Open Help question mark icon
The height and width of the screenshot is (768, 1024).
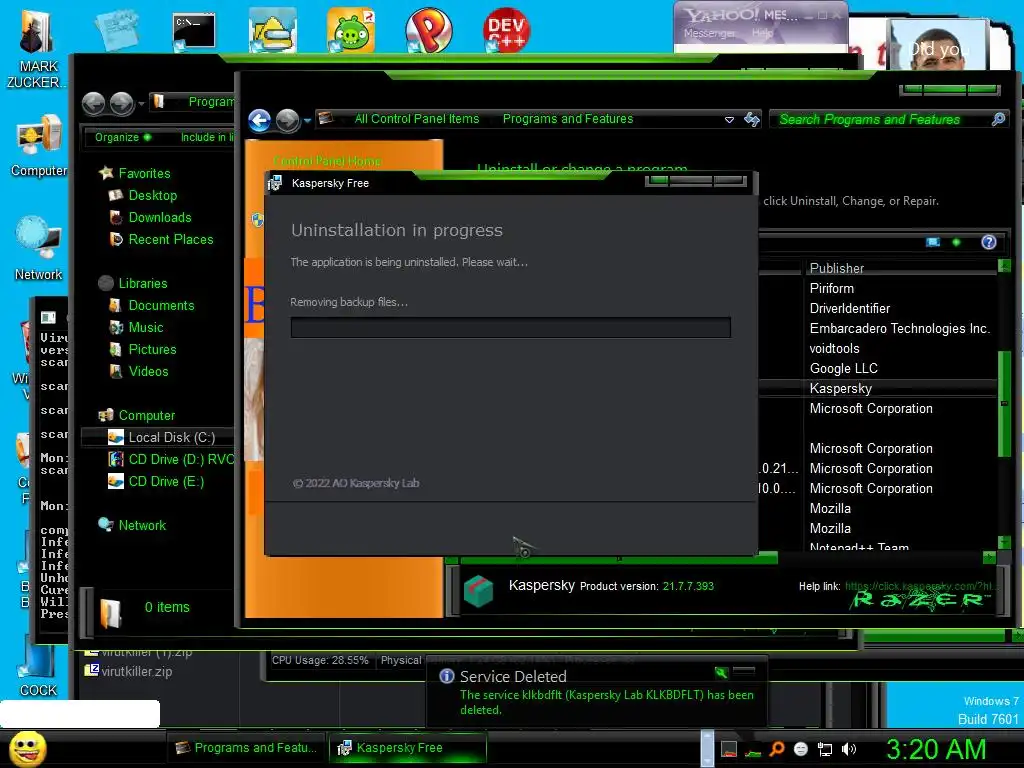point(989,242)
